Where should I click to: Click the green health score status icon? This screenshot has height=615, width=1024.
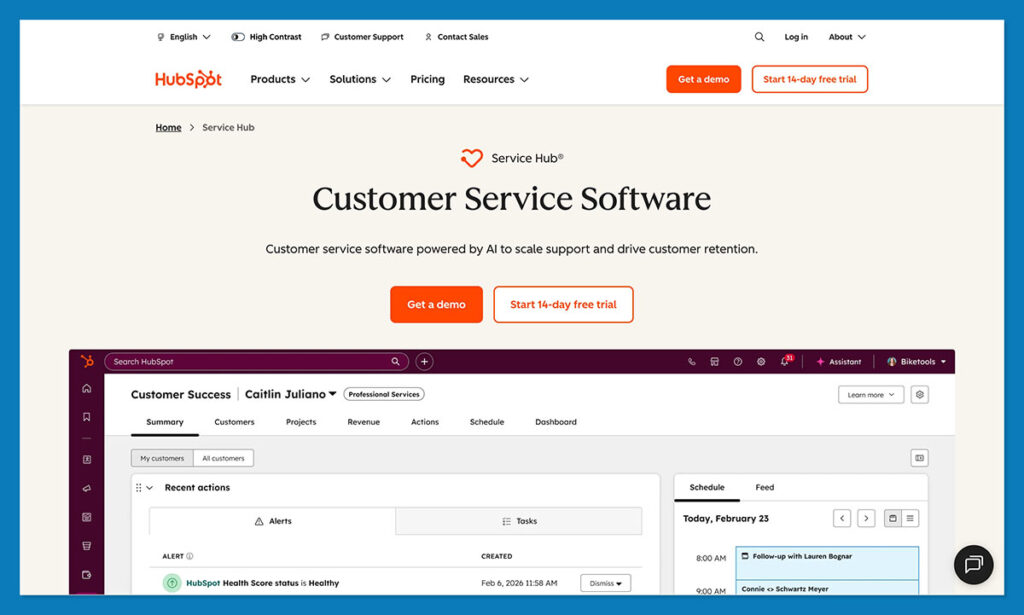[x=172, y=583]
